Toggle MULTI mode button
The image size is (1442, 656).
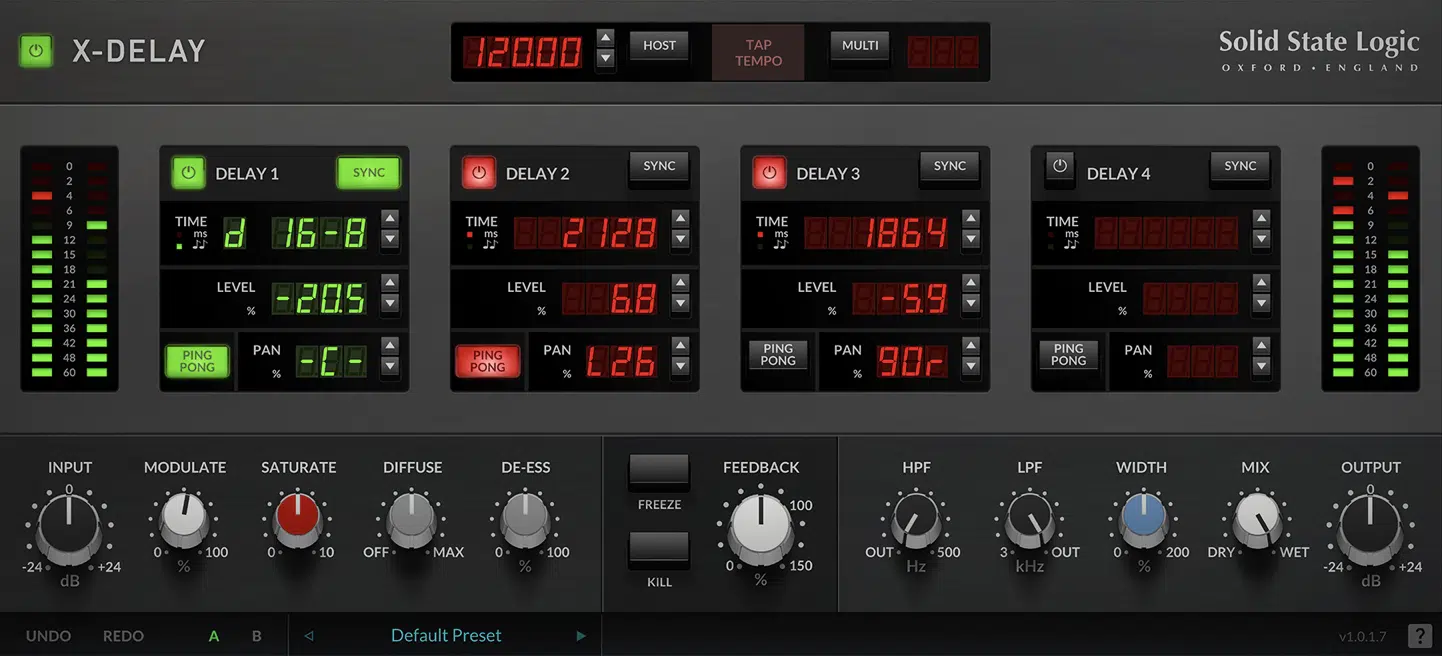(x=860, y=46)
